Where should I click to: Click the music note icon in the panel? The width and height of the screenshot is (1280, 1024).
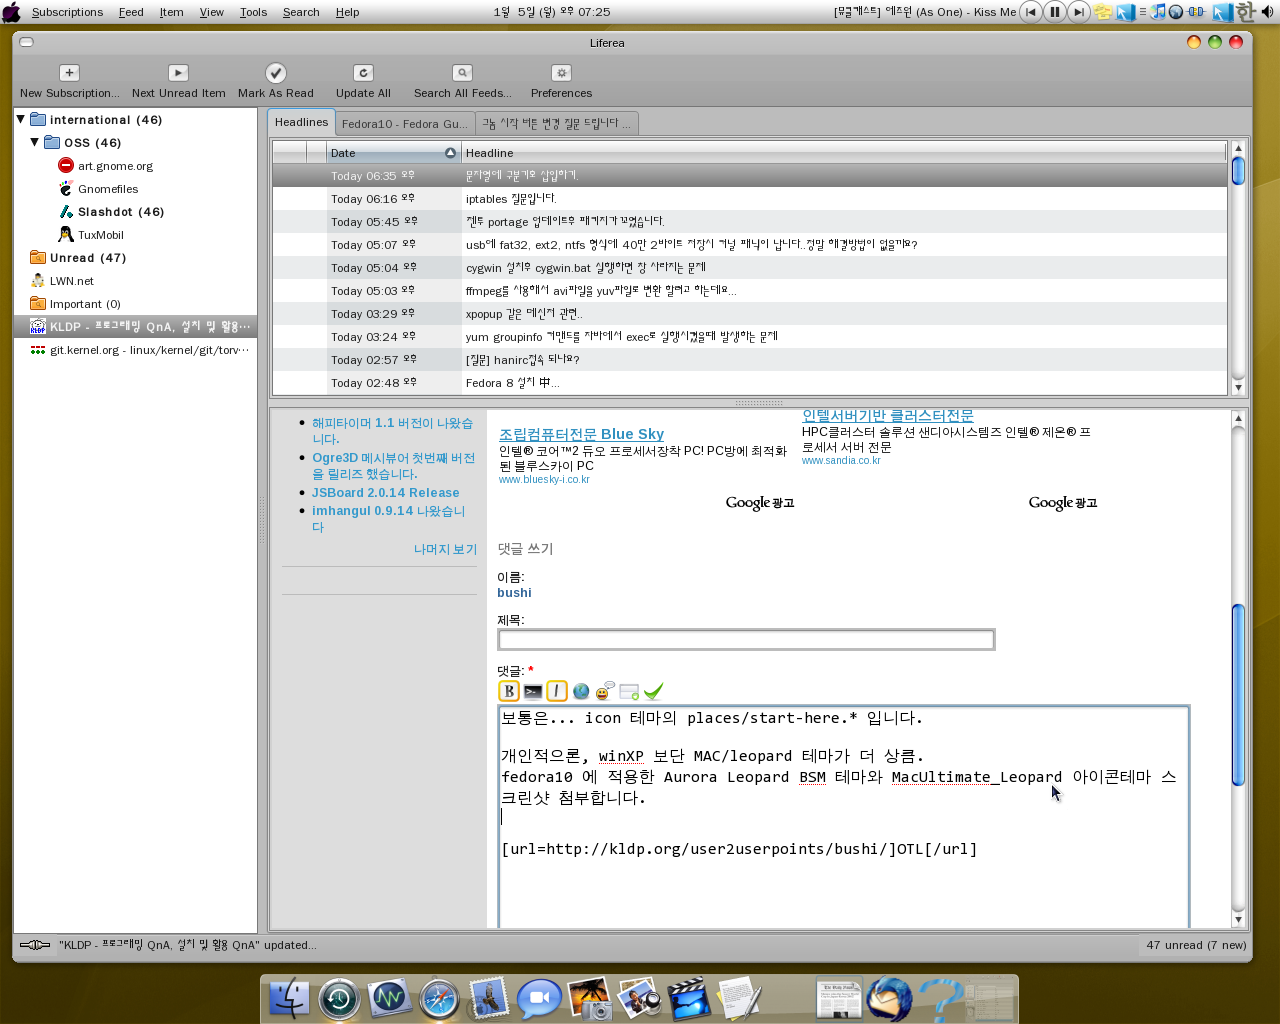tap(1158, 12)
